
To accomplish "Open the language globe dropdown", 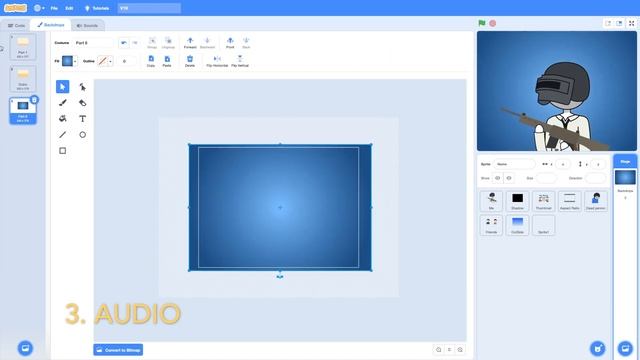I will click(x=39, y=8).
